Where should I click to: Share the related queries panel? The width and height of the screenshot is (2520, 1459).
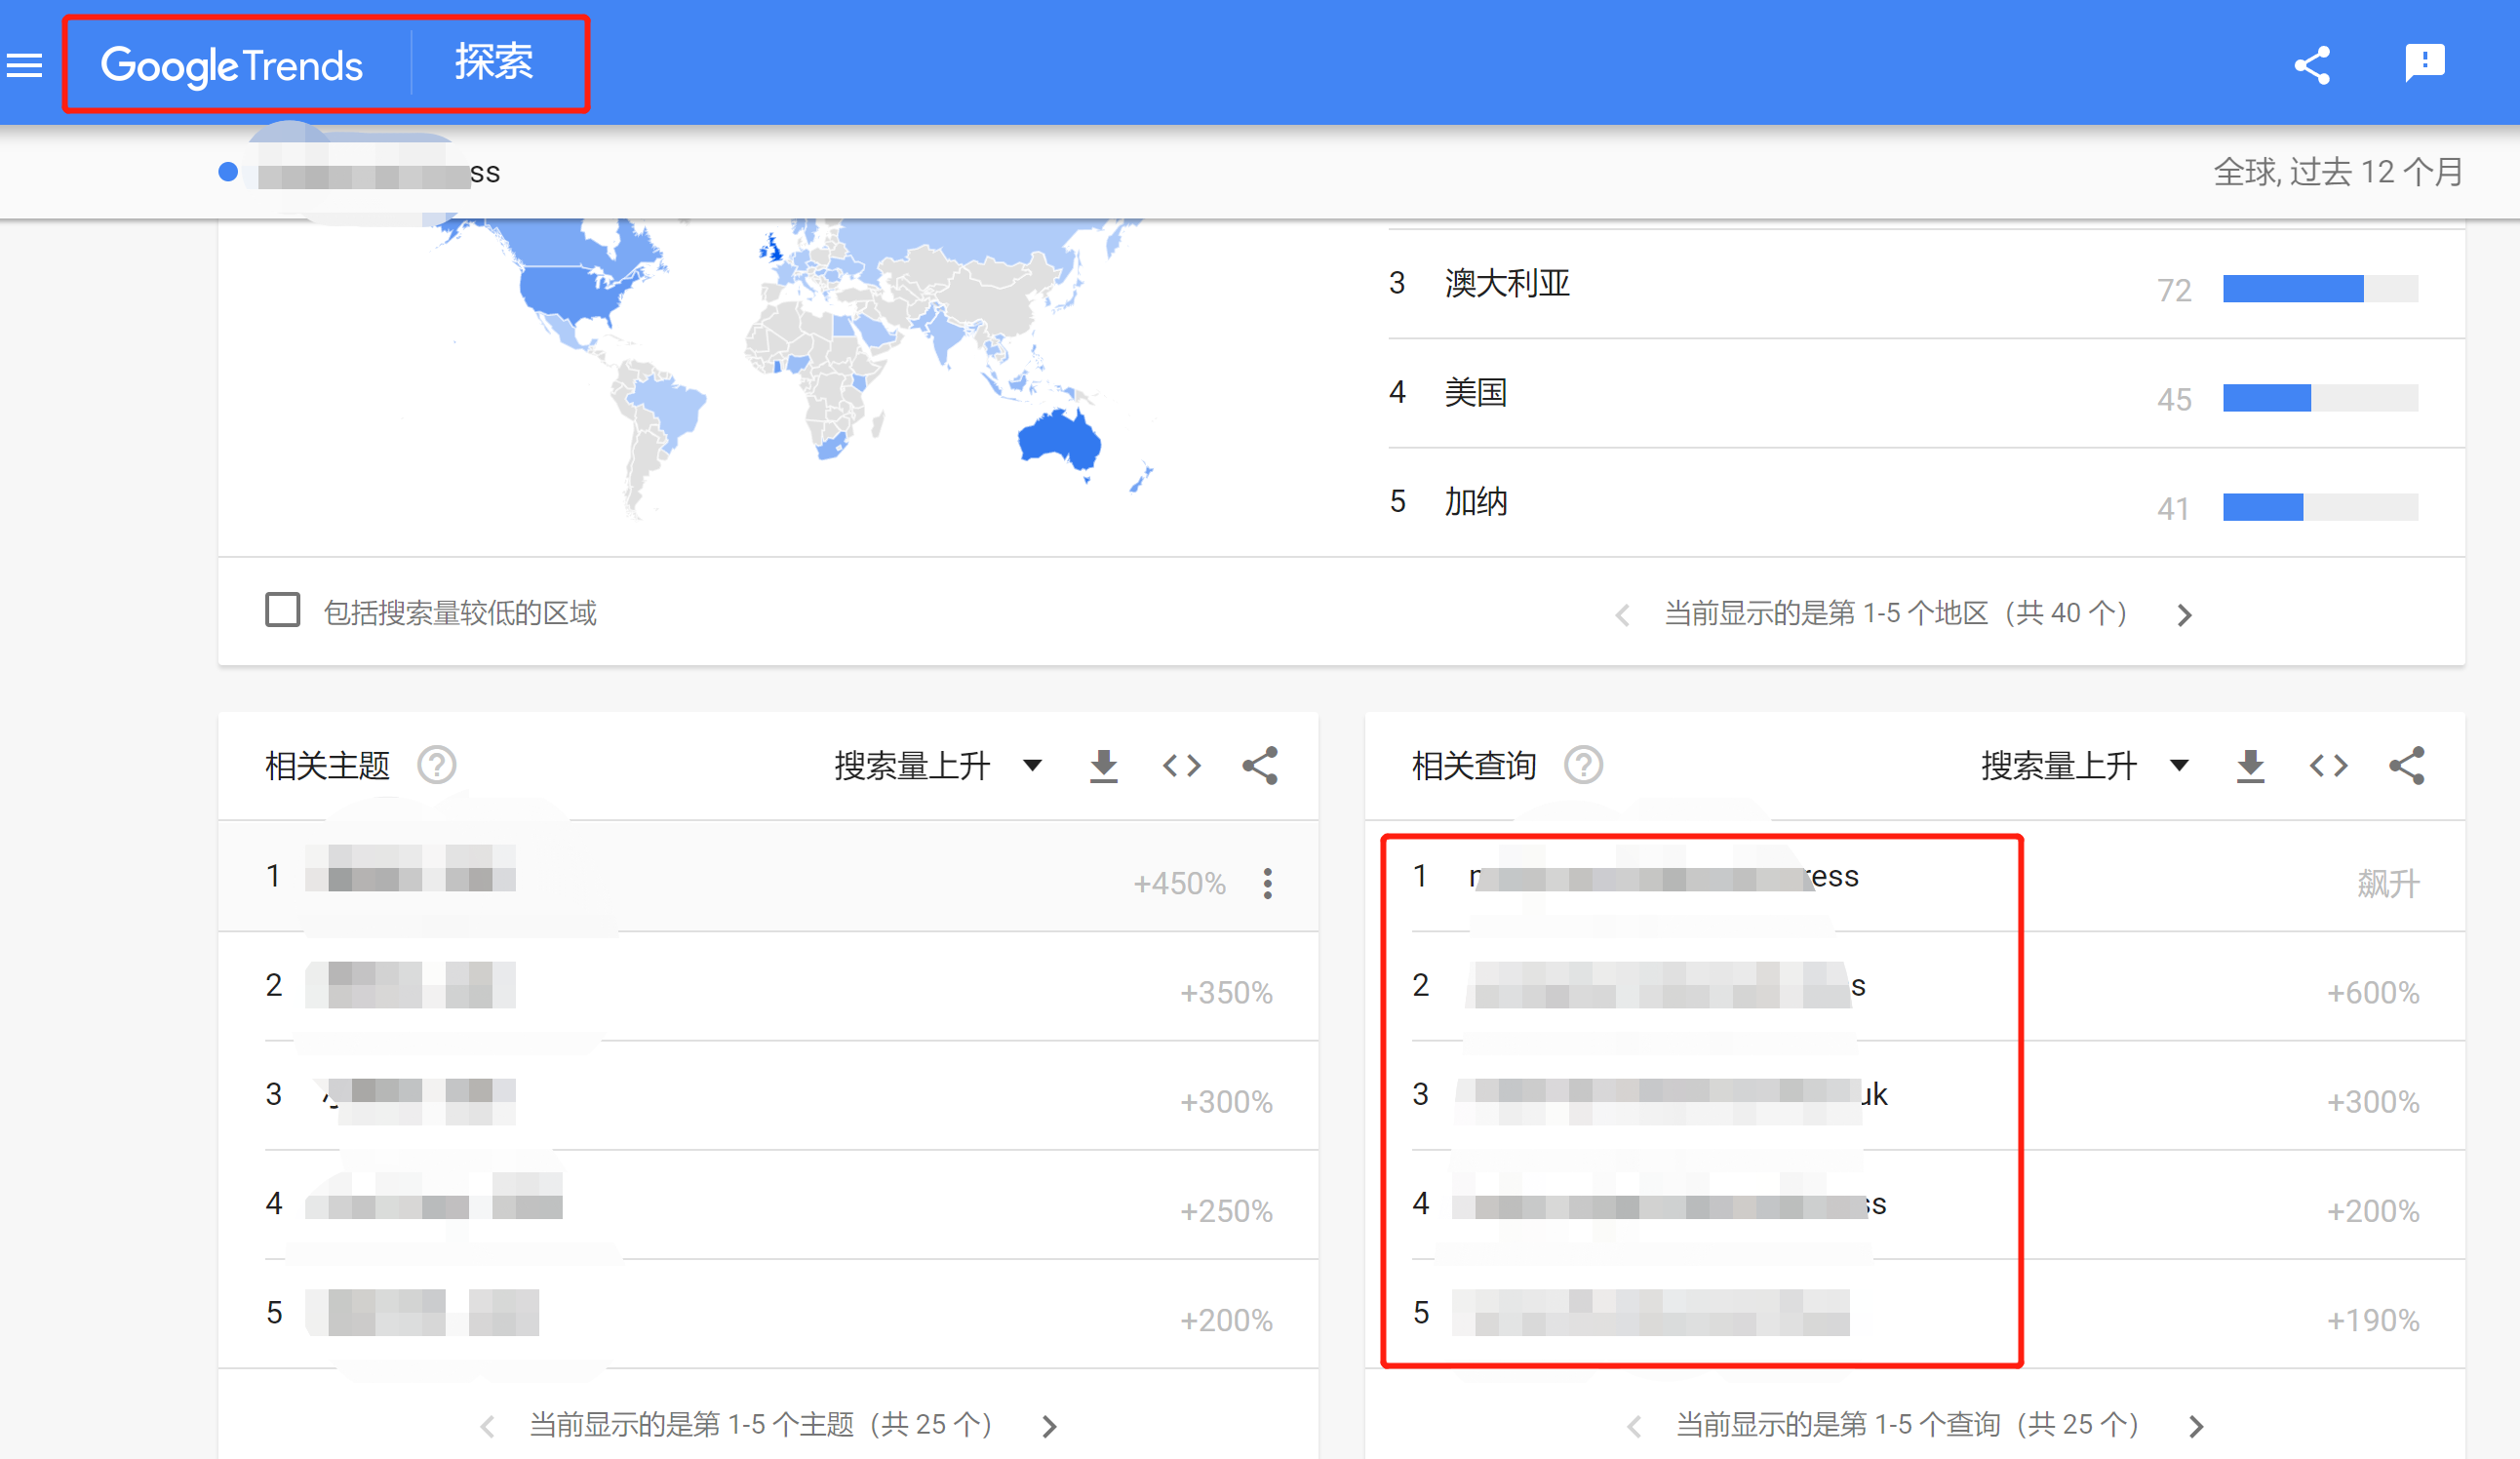2407,765
